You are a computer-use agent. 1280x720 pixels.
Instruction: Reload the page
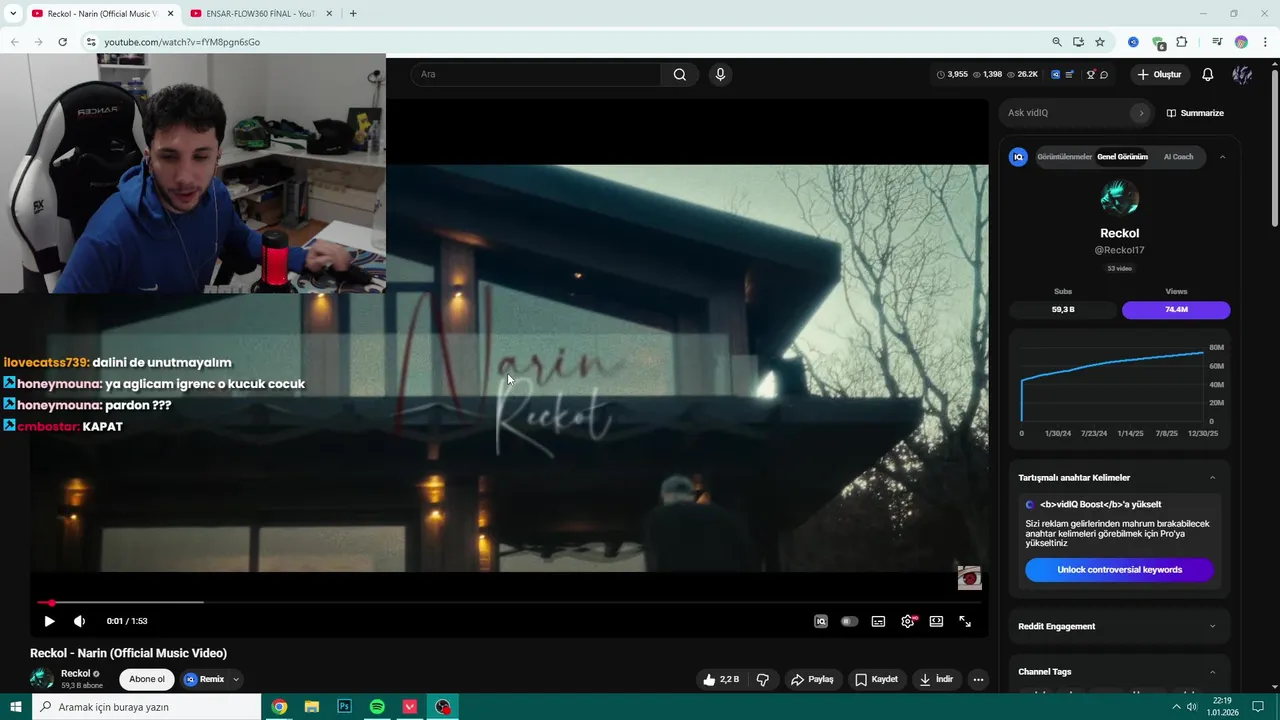tap(62, 42)
